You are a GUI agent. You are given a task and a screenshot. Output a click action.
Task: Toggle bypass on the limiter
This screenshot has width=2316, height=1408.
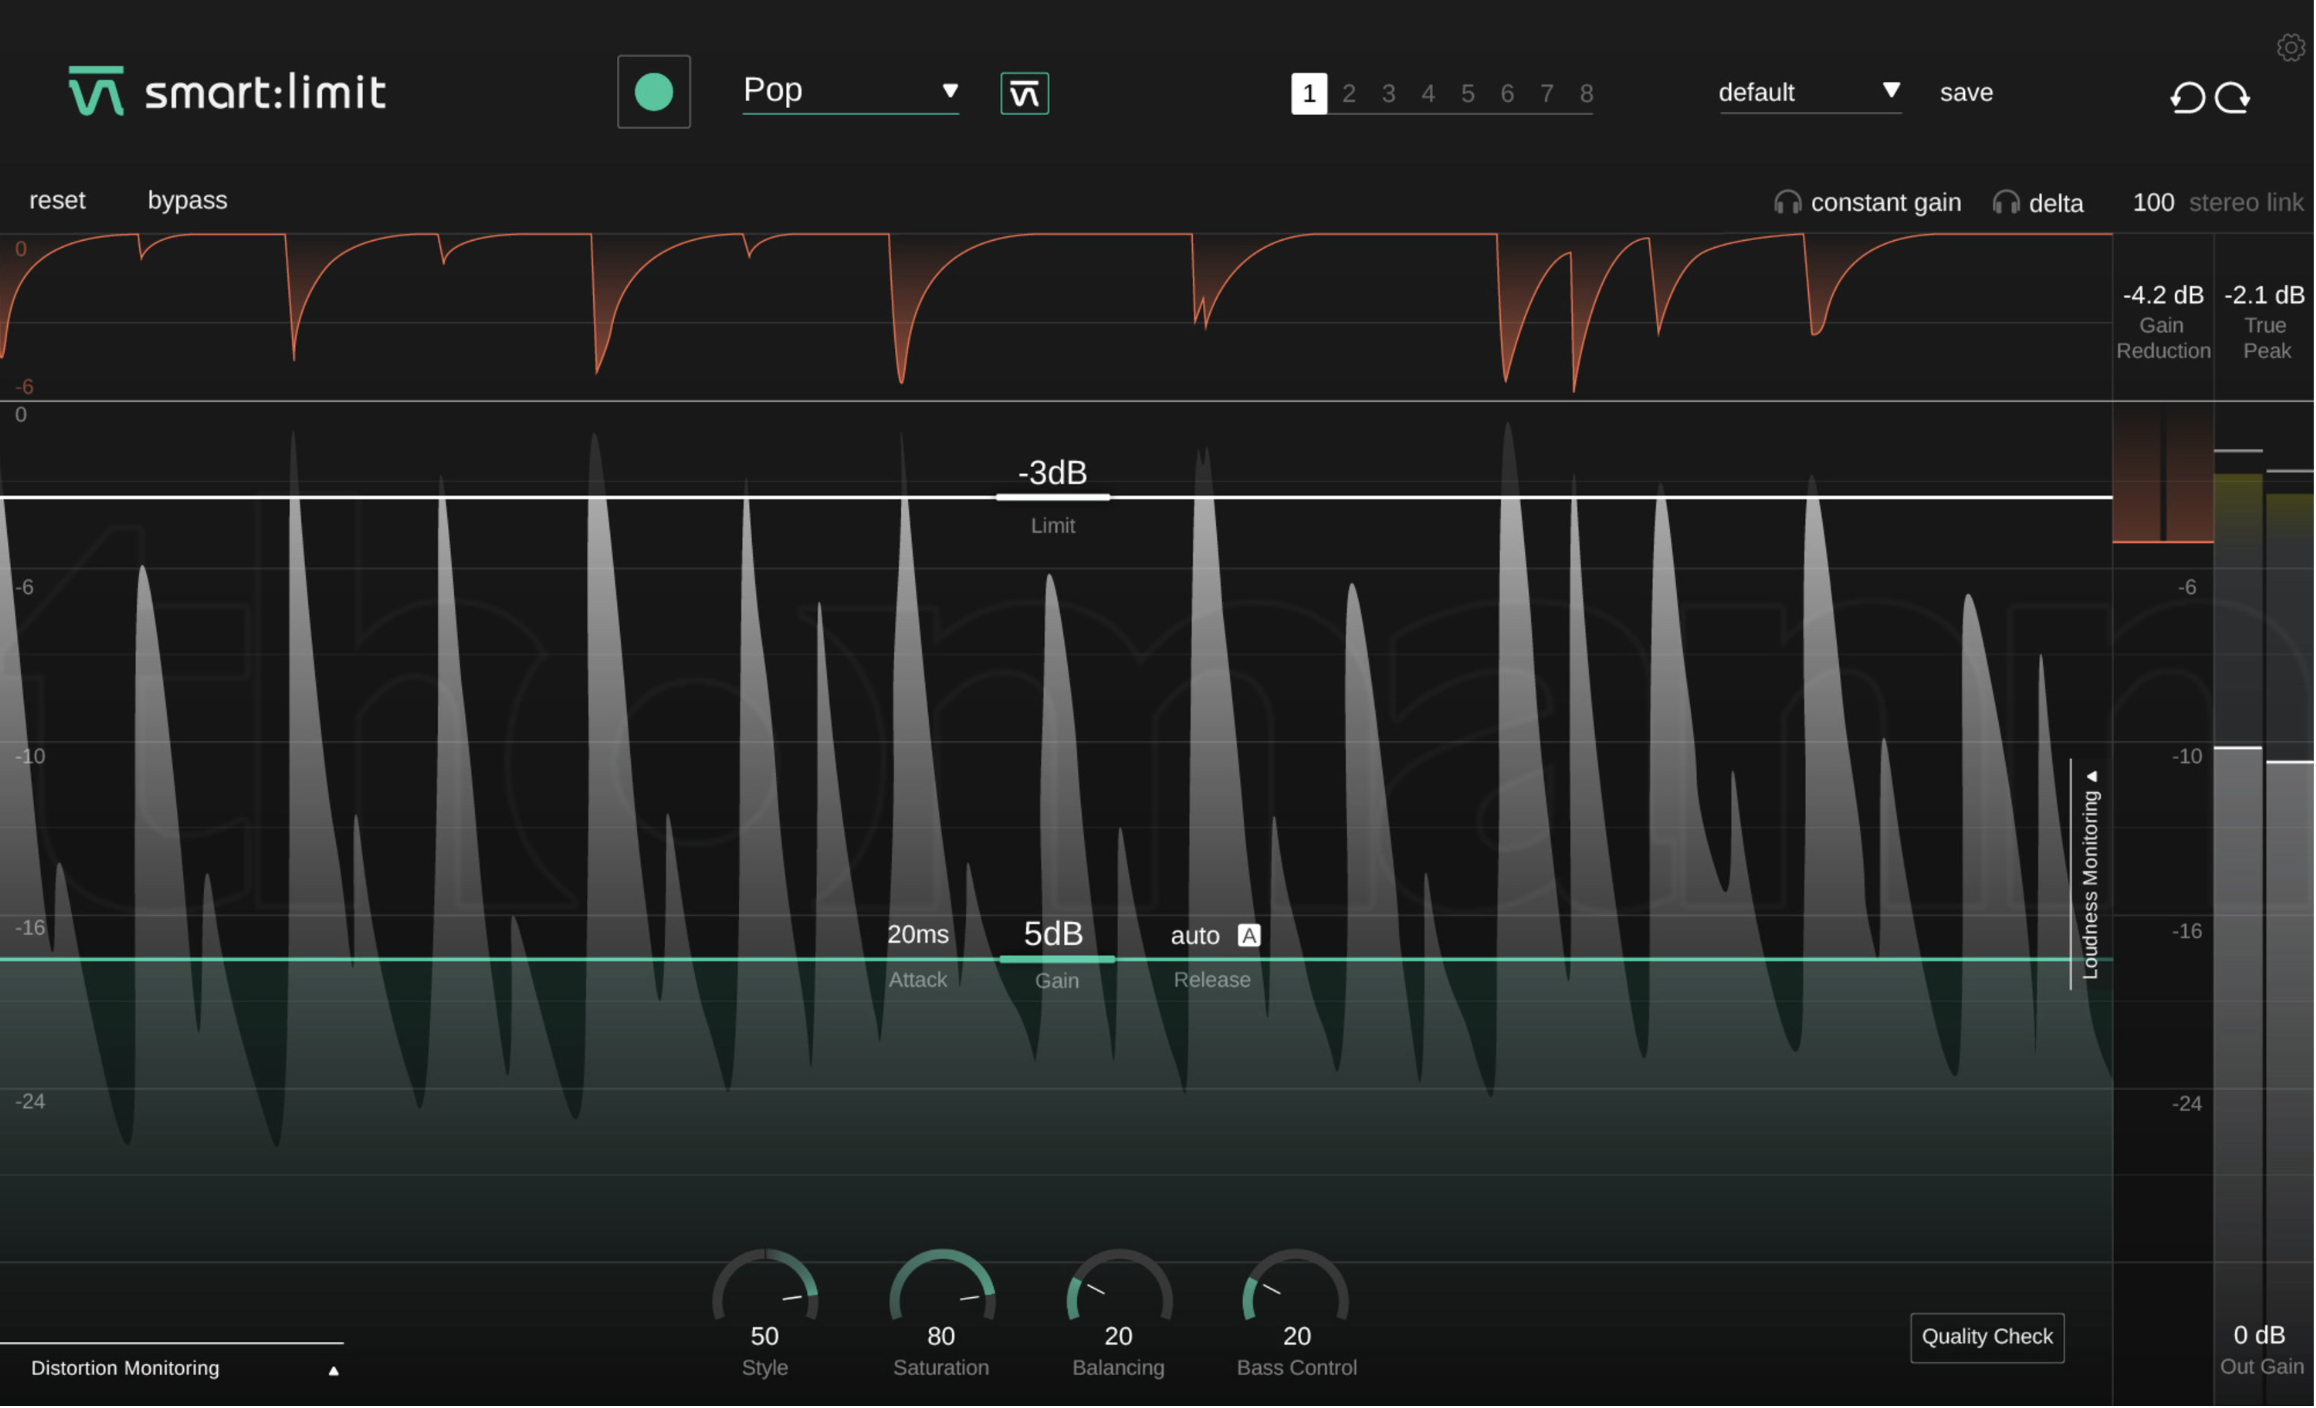click(187, 201)
